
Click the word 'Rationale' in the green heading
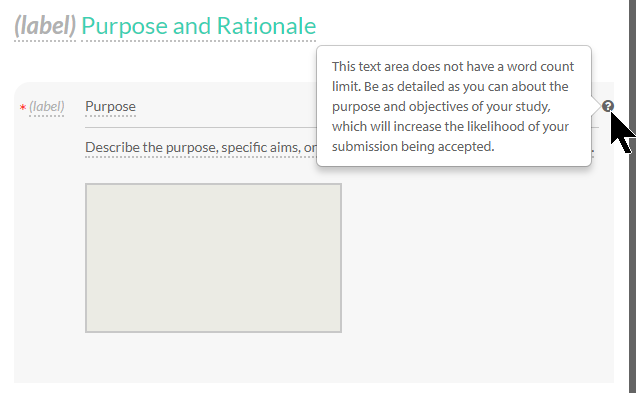click(x=266, y=26)
